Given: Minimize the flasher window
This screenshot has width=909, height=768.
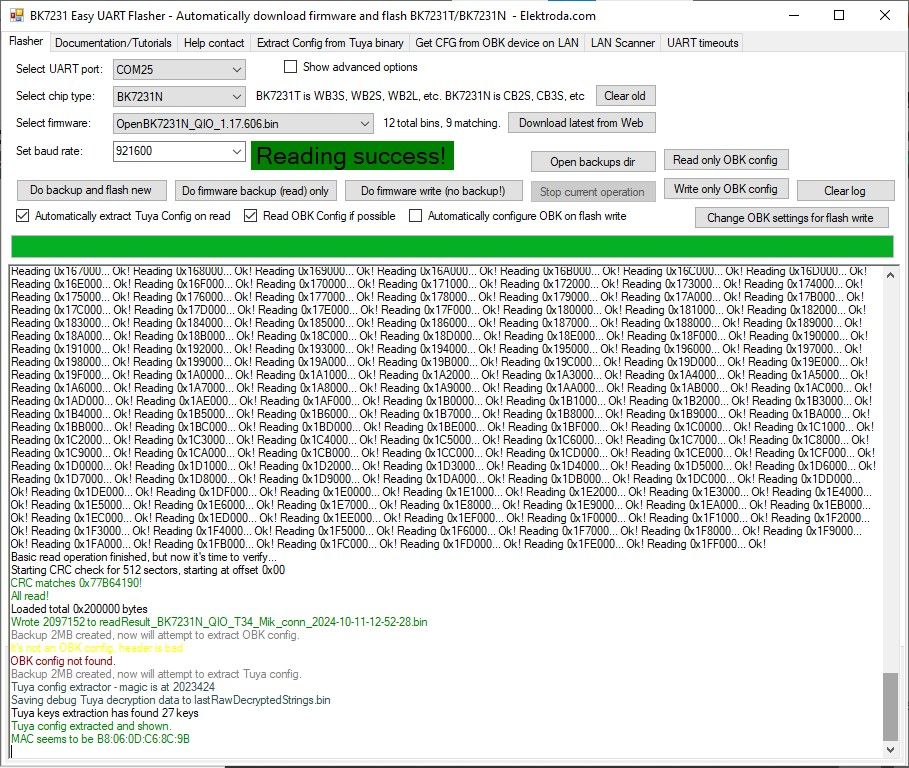Looking at the screenshot, I should (x=794, y=16).
